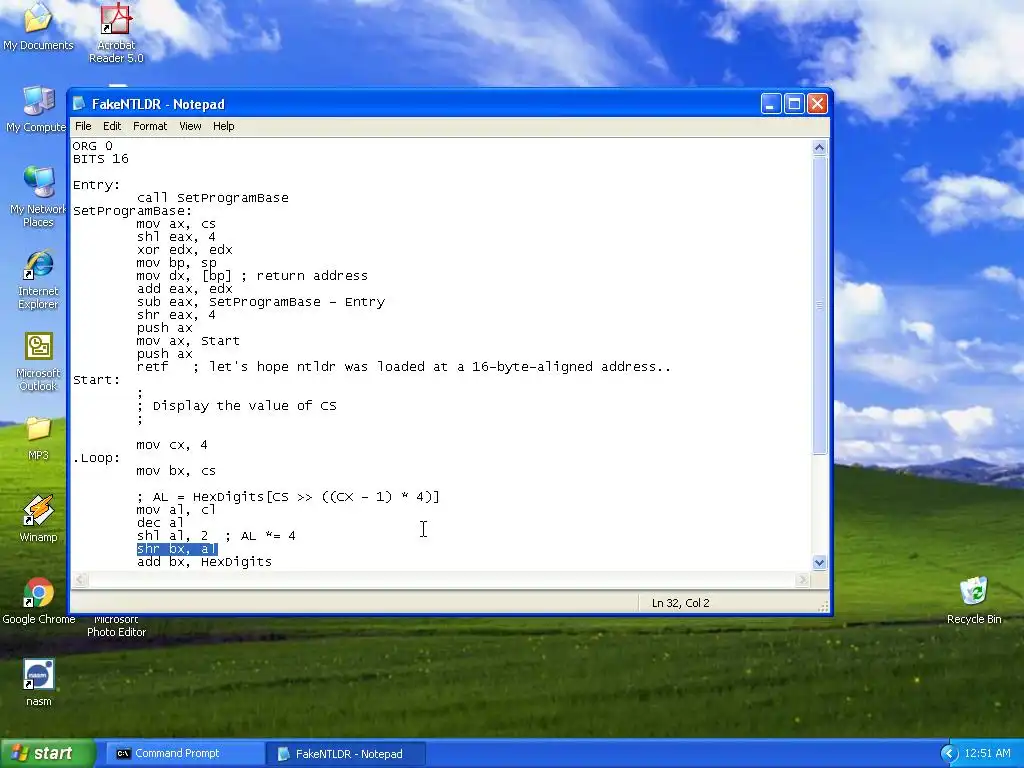Screen dimensions: 1024x768
Task: Click the vertical scrollbar thumb
Action: pos(820,305)
